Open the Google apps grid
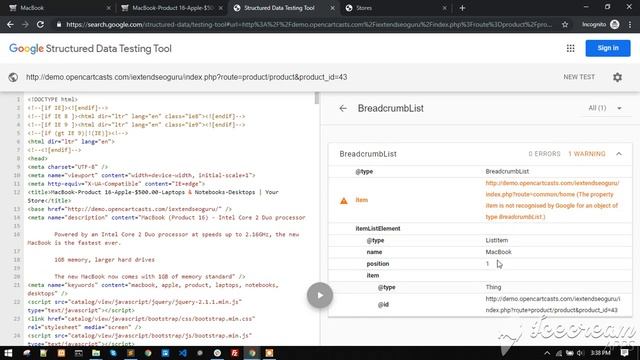 570,48
